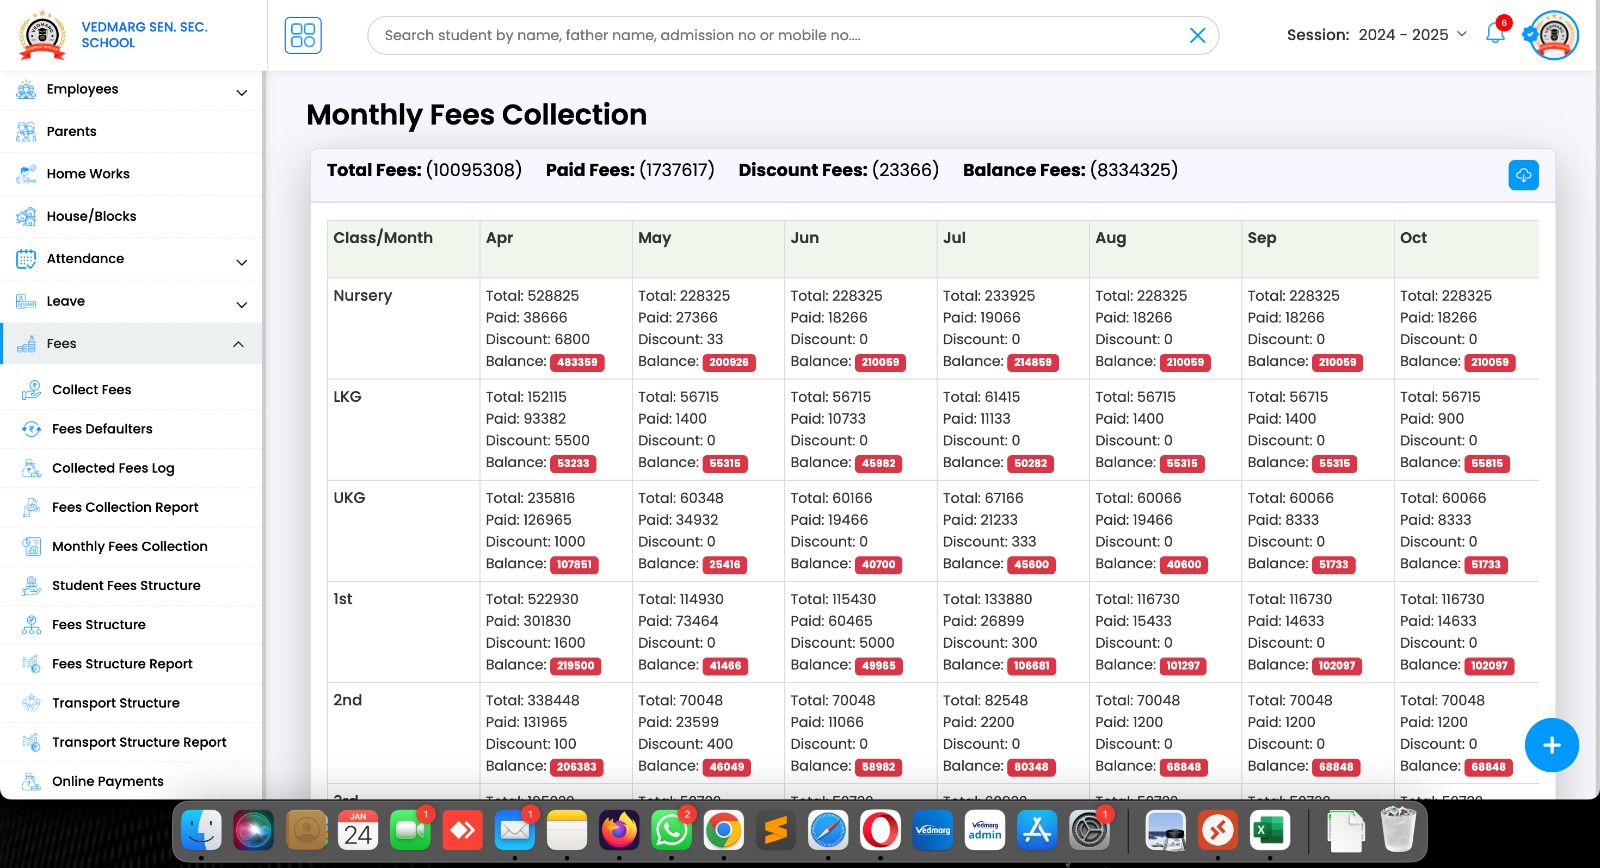Click the Leave sidebar icon
This screenshot has height=868, width=1600.
click(x=27, y=301)
